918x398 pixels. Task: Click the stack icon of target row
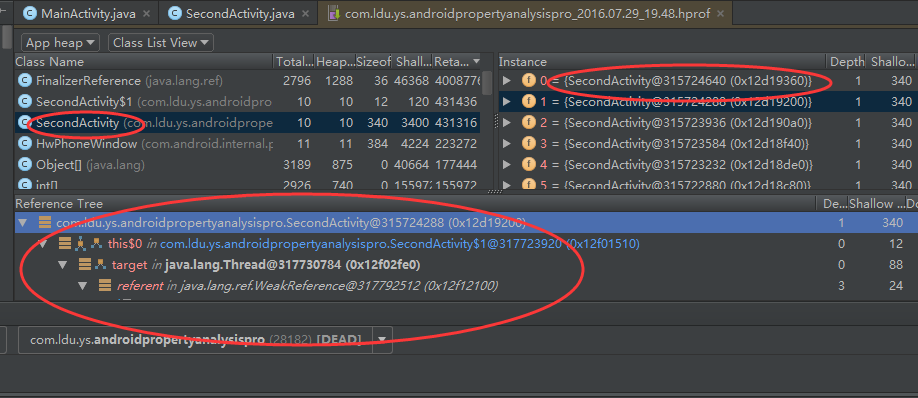coord(85,265)
